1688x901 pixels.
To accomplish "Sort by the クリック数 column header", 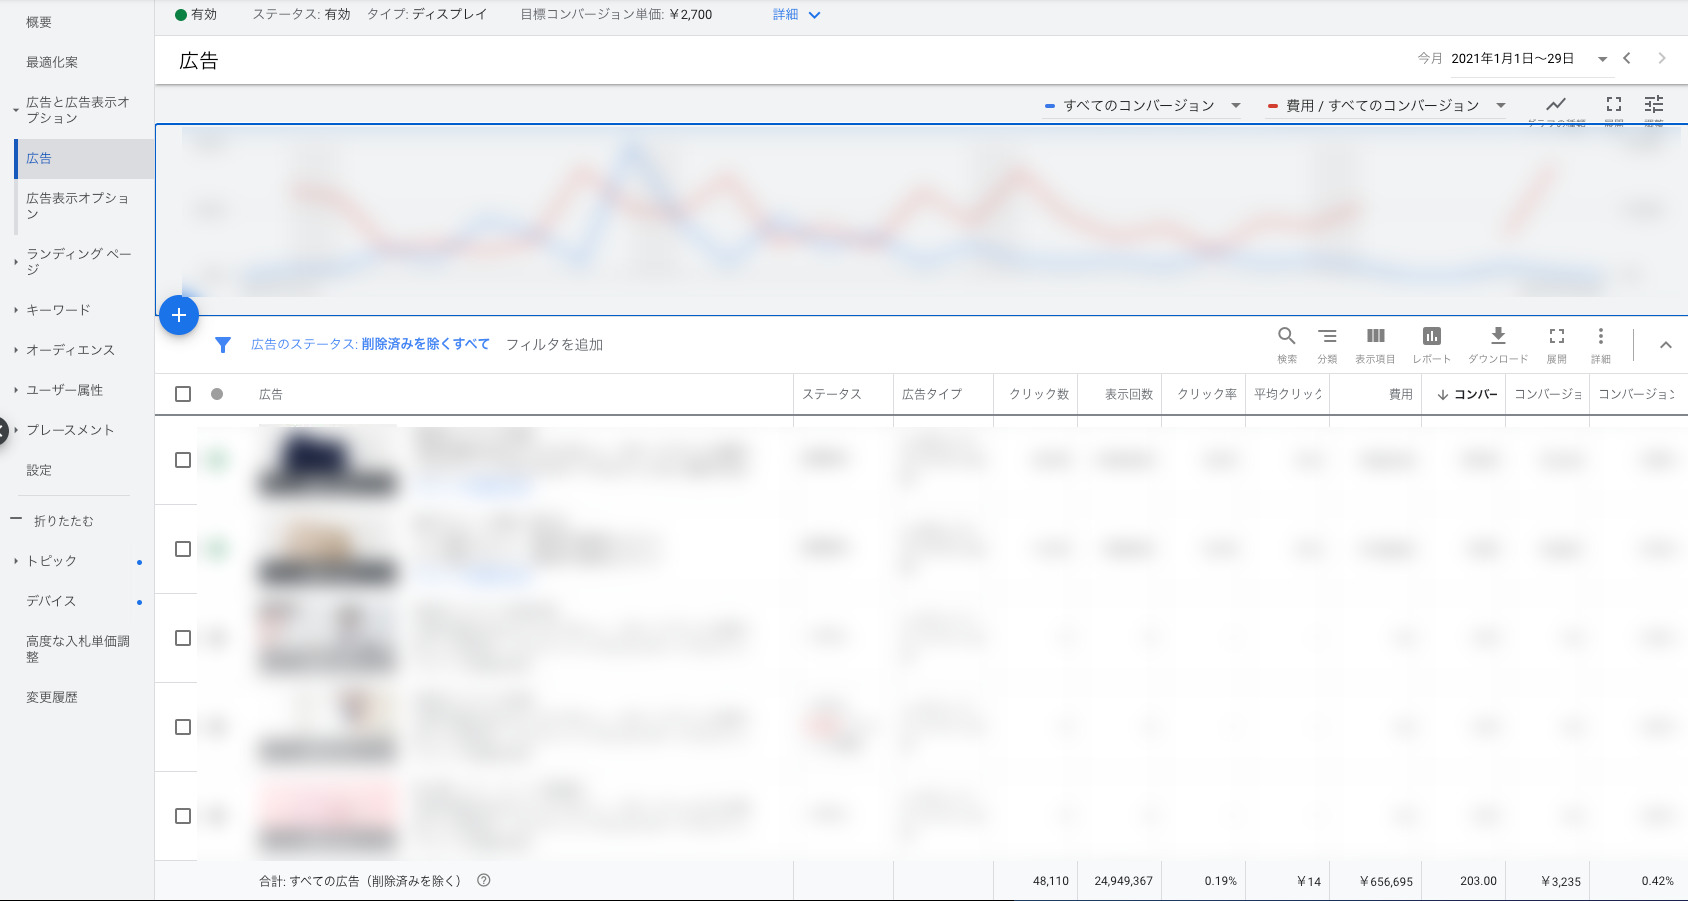I will pyautogui.click(x=1038, y=394).
